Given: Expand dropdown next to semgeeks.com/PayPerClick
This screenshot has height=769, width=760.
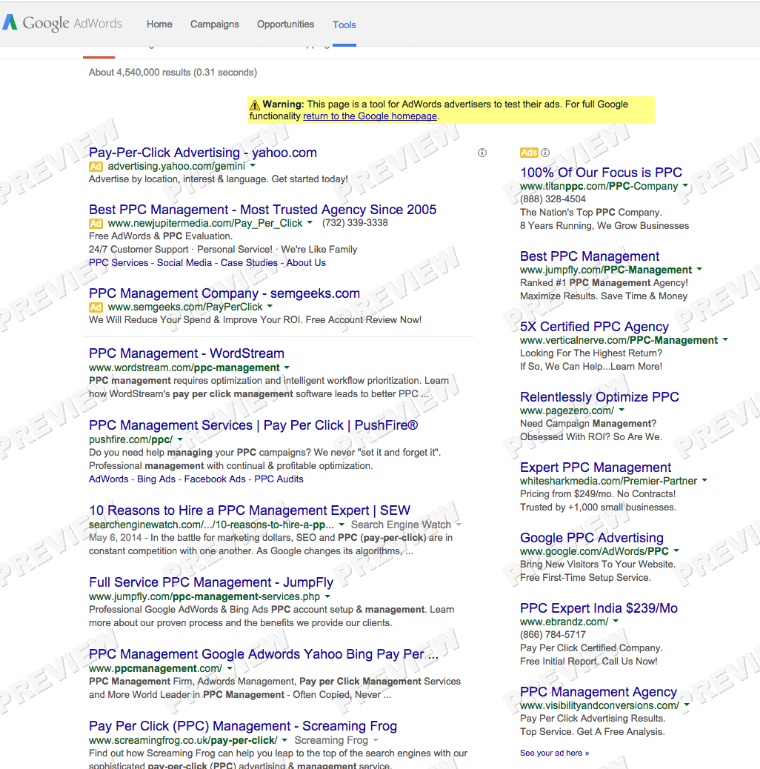Looking at the screenshot, I should click(x=270, y=307).
